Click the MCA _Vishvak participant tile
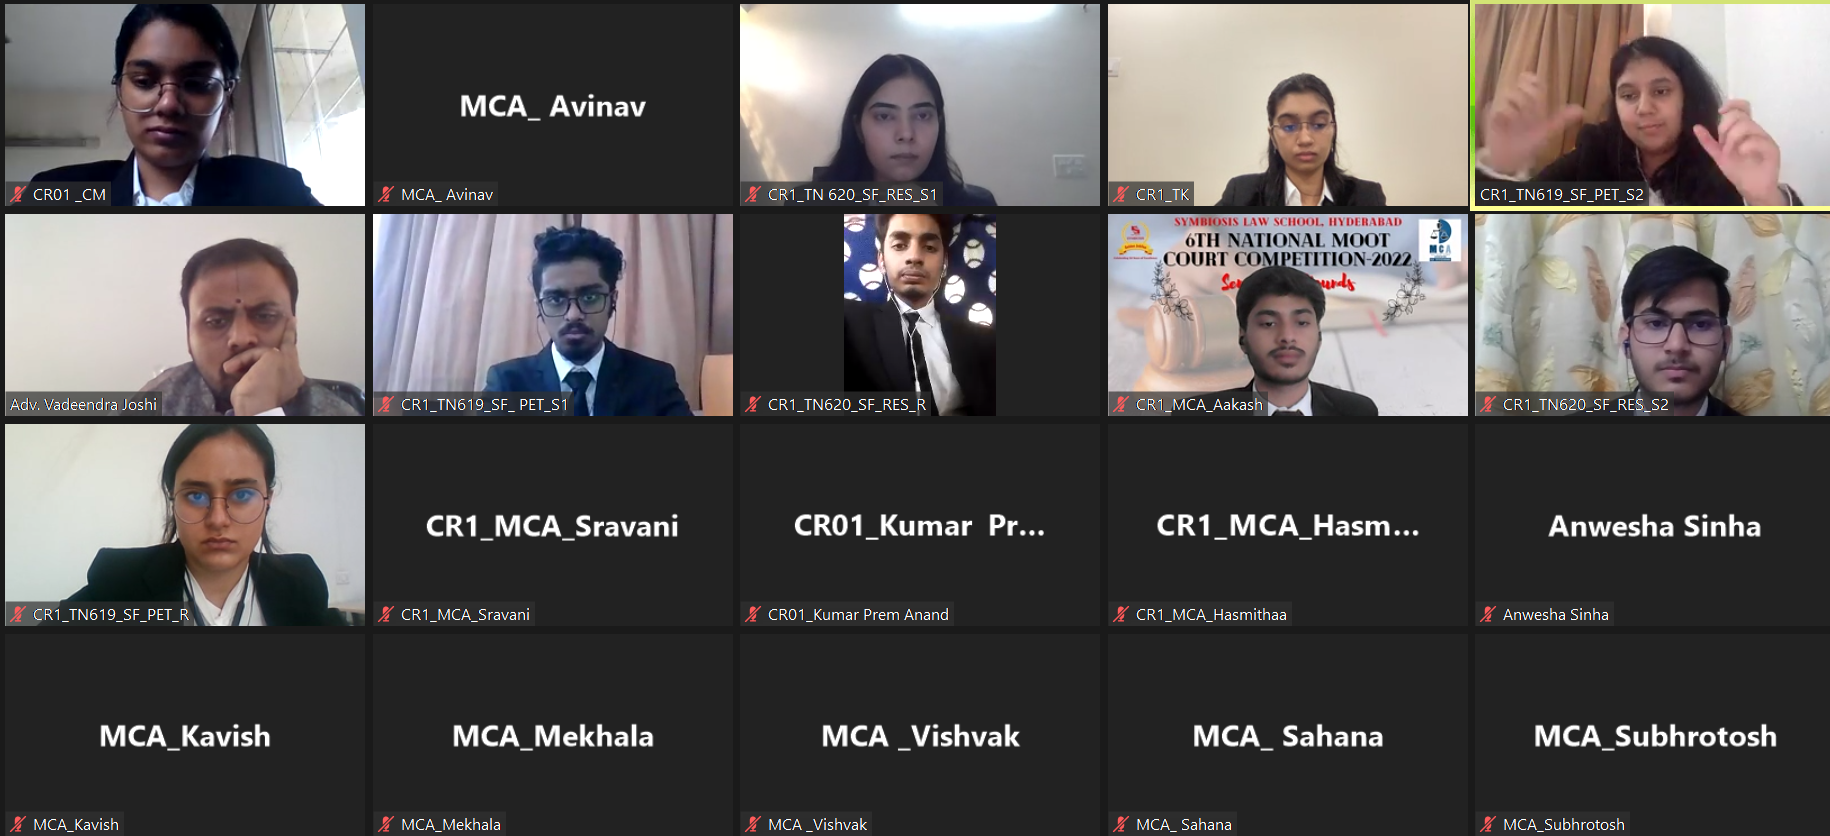Viewport: 1830px width, 836px height. [x=920, y=735]
